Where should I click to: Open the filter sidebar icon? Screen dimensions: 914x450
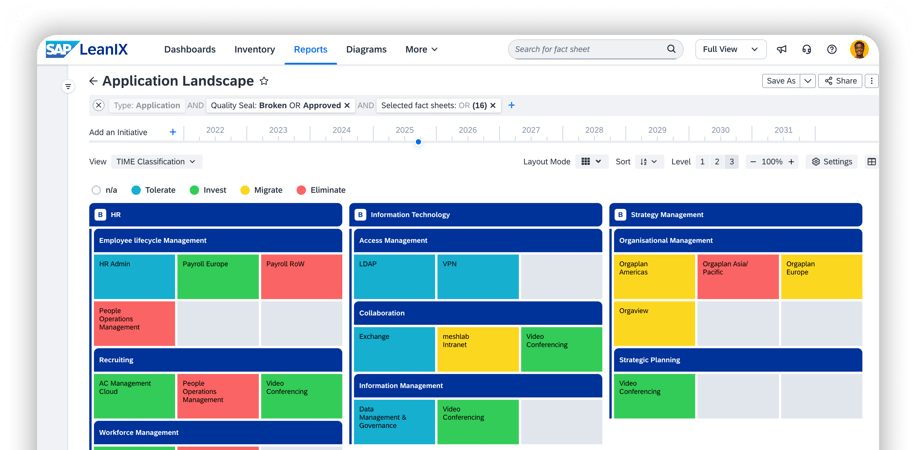pyautogui.click(x=68, y=87)
